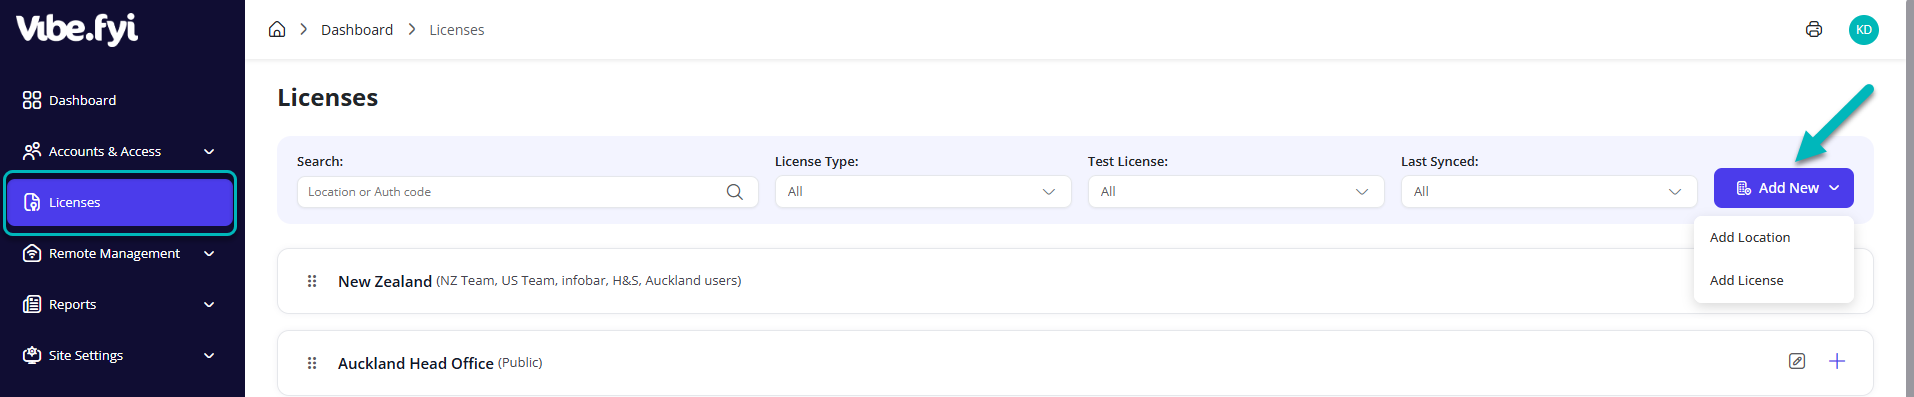Click the printer icon in top bar
This screenshot has width=1914, height=397.
click(1814, 30)
